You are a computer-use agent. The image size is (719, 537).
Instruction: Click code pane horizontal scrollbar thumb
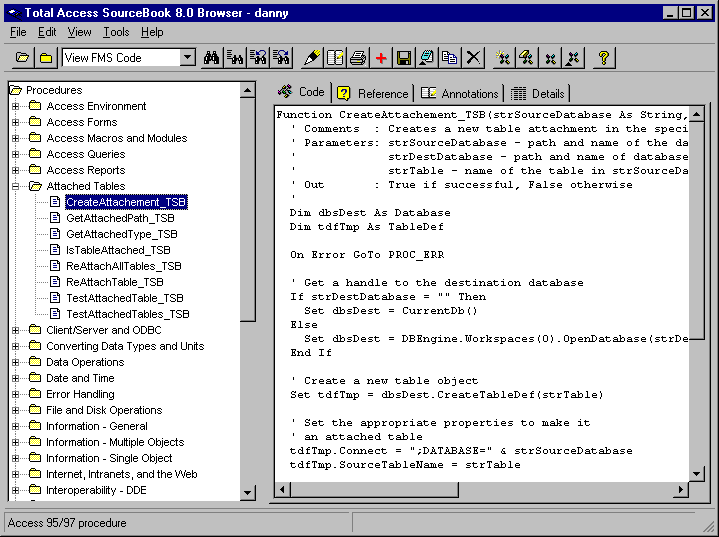[374, 489]
